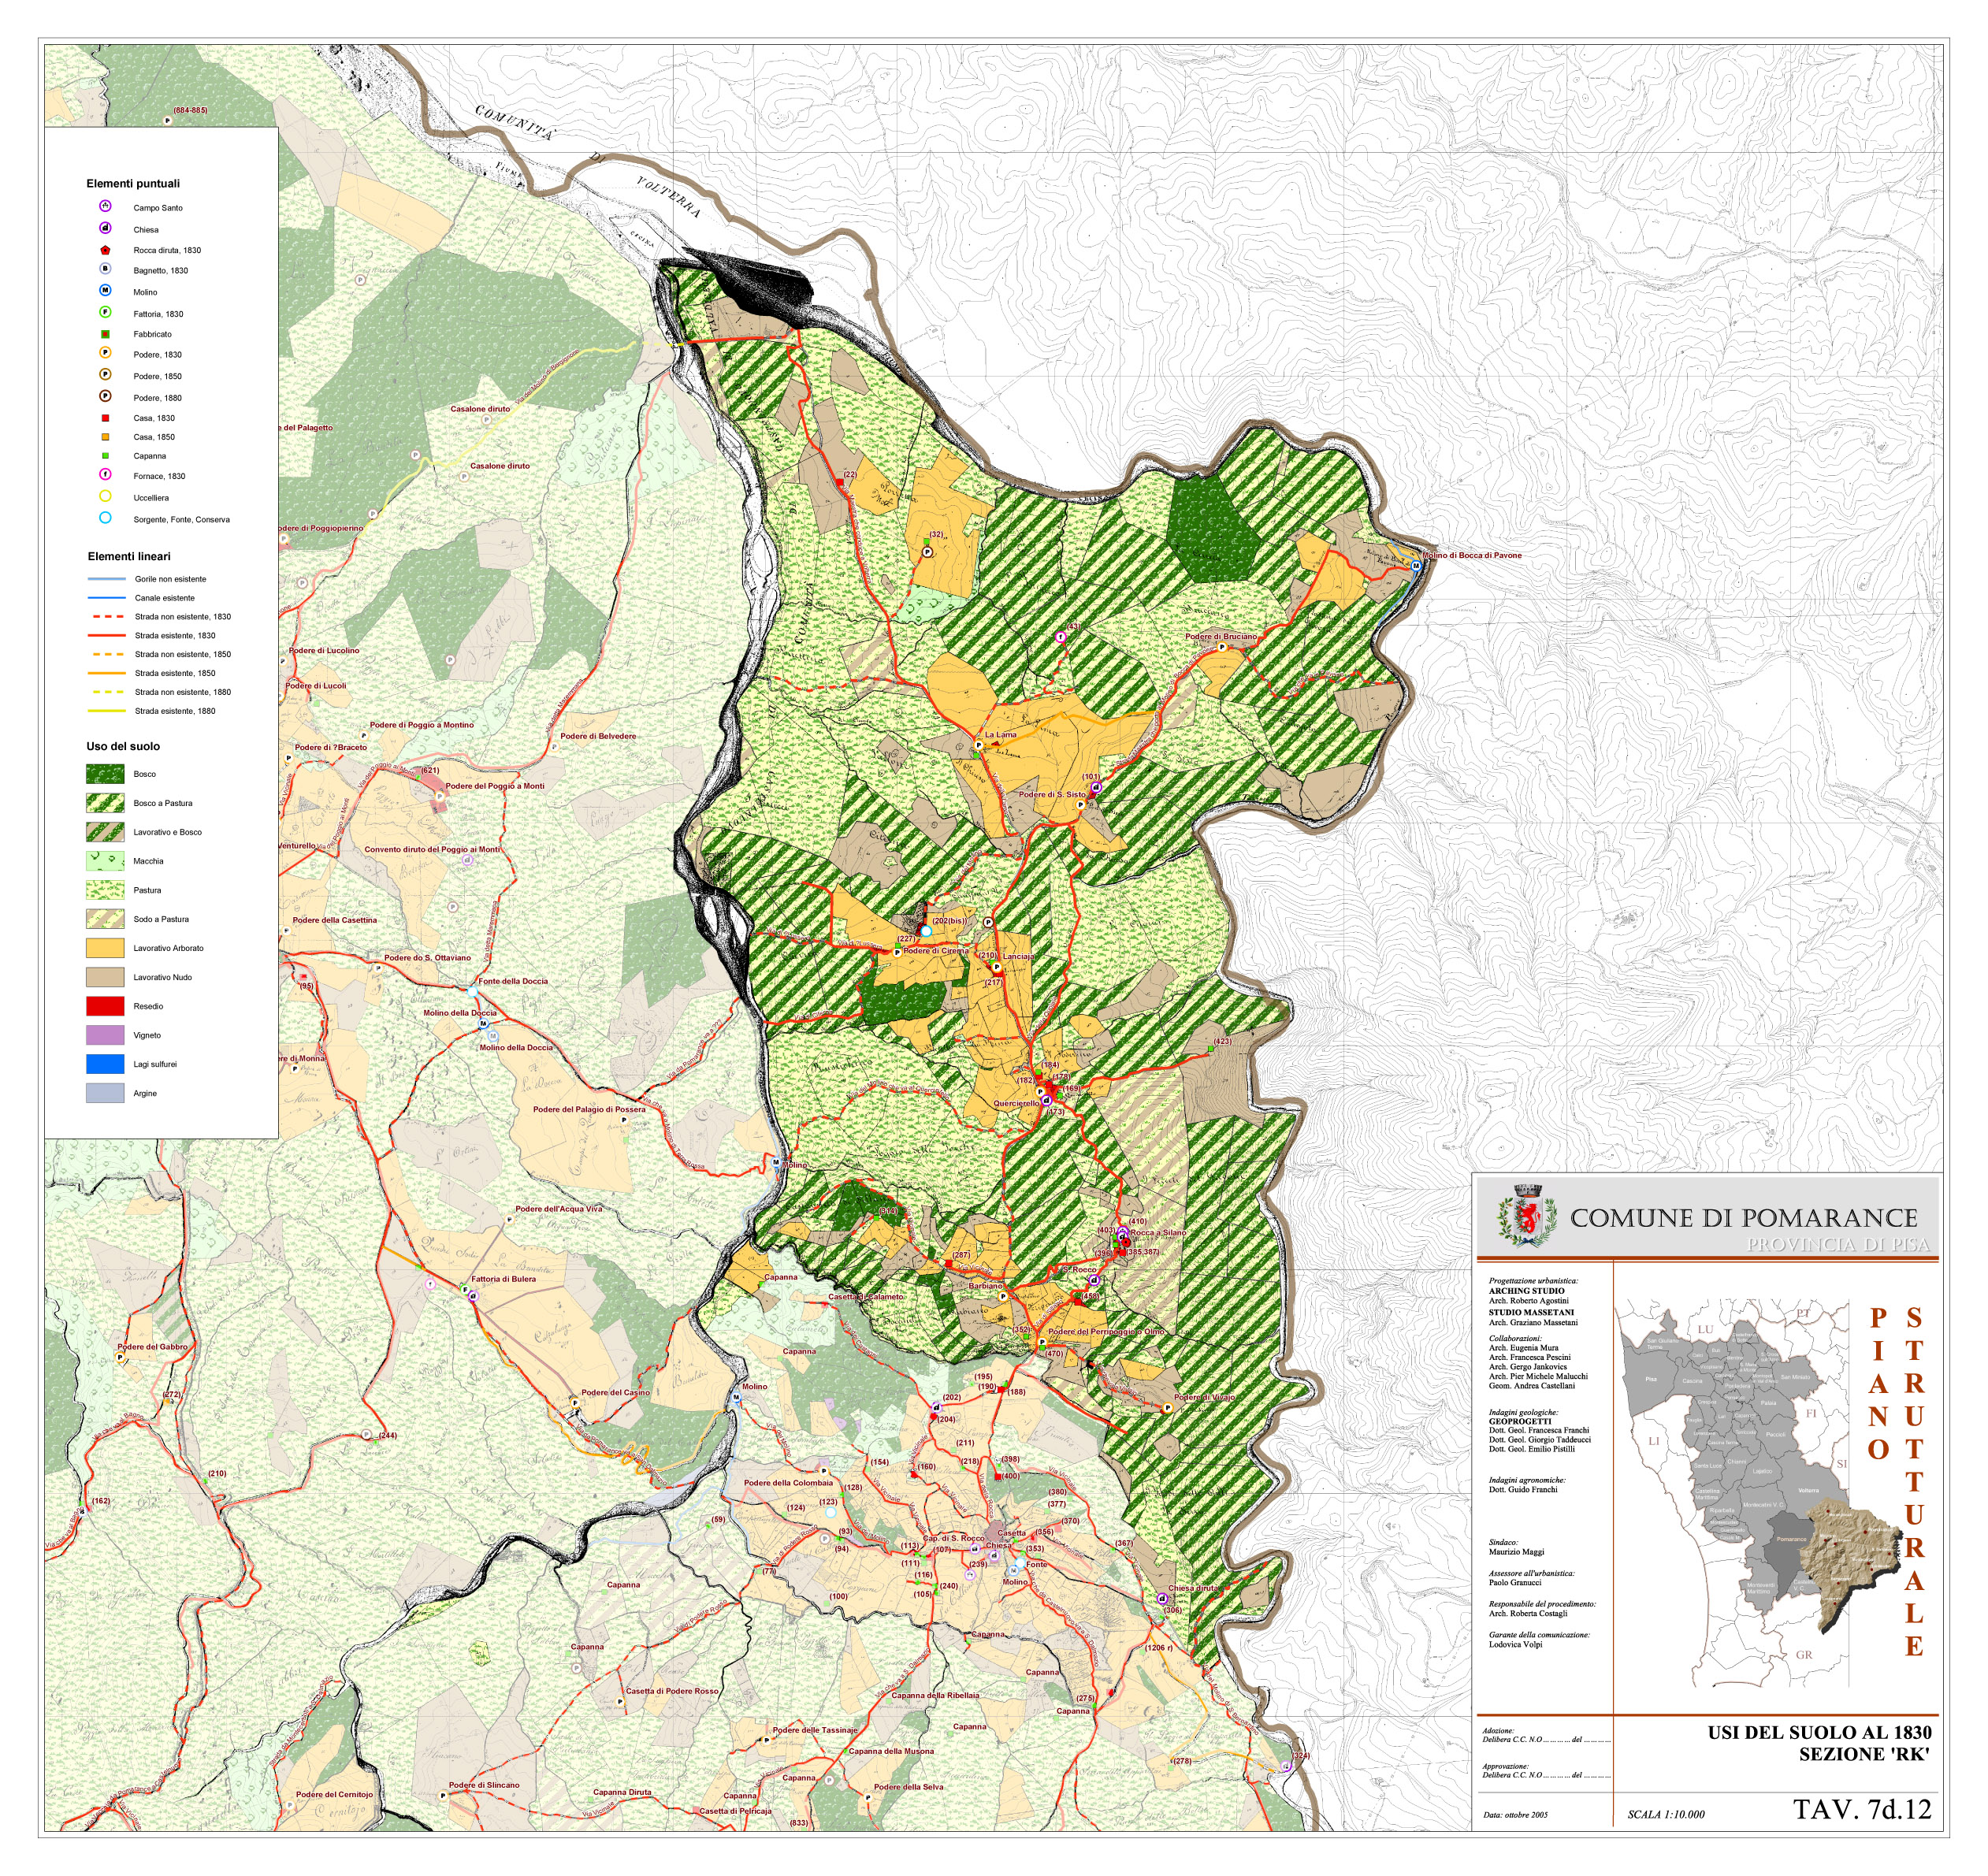Click the Molino blue M symbol in legend

(105, 291)
